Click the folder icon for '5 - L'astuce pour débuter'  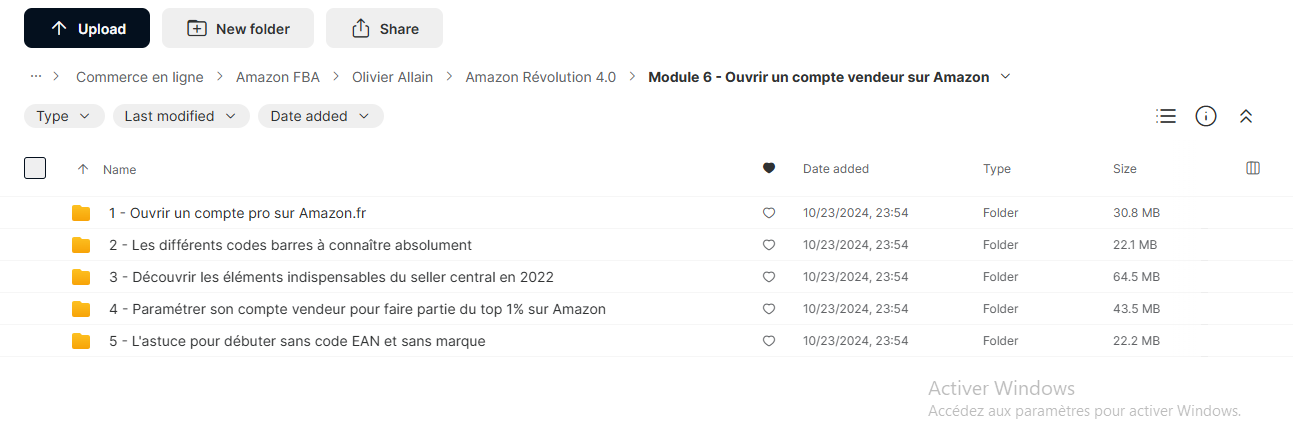(x=81, y=341)
